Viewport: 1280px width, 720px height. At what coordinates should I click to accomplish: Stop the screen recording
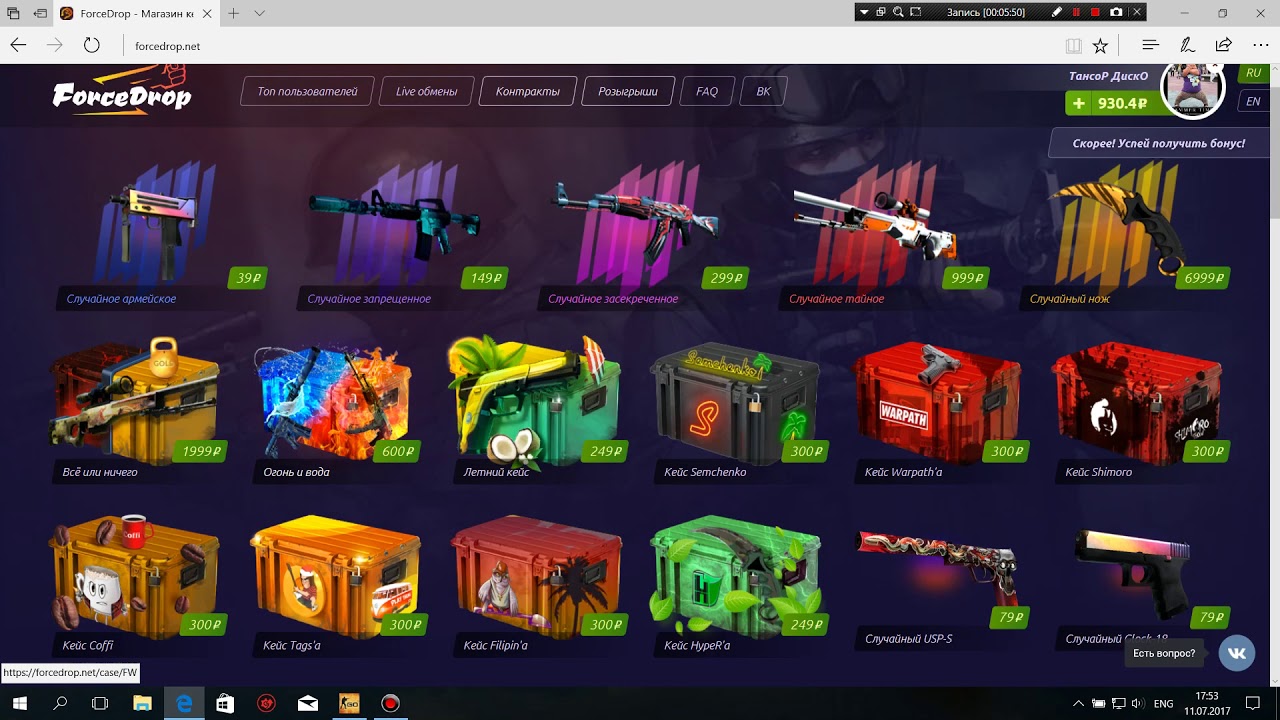1096,12
